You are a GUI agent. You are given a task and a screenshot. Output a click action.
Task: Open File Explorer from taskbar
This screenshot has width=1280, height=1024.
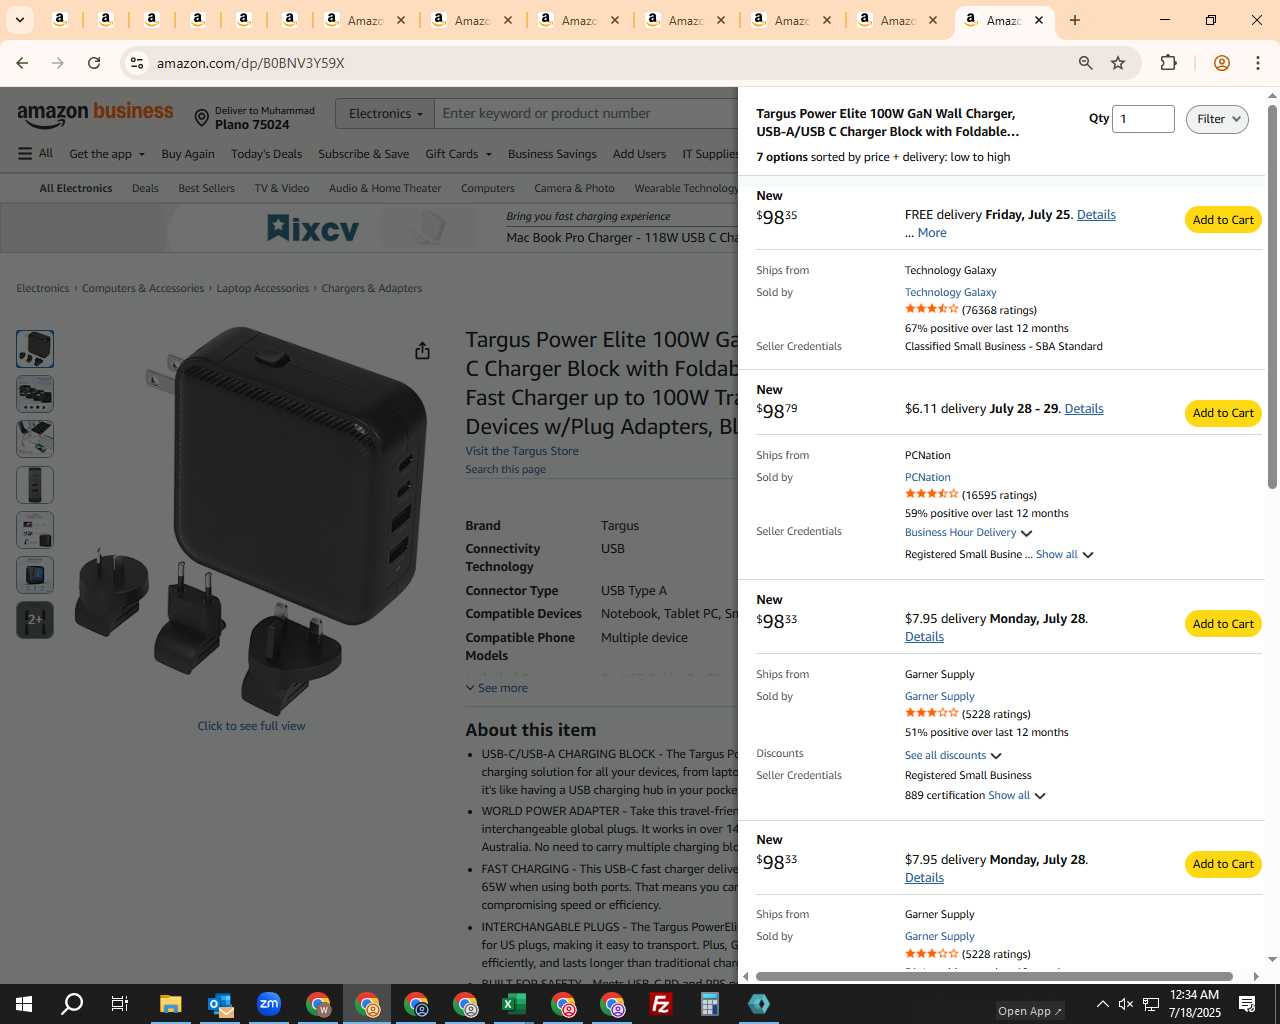click(170, 1004)
